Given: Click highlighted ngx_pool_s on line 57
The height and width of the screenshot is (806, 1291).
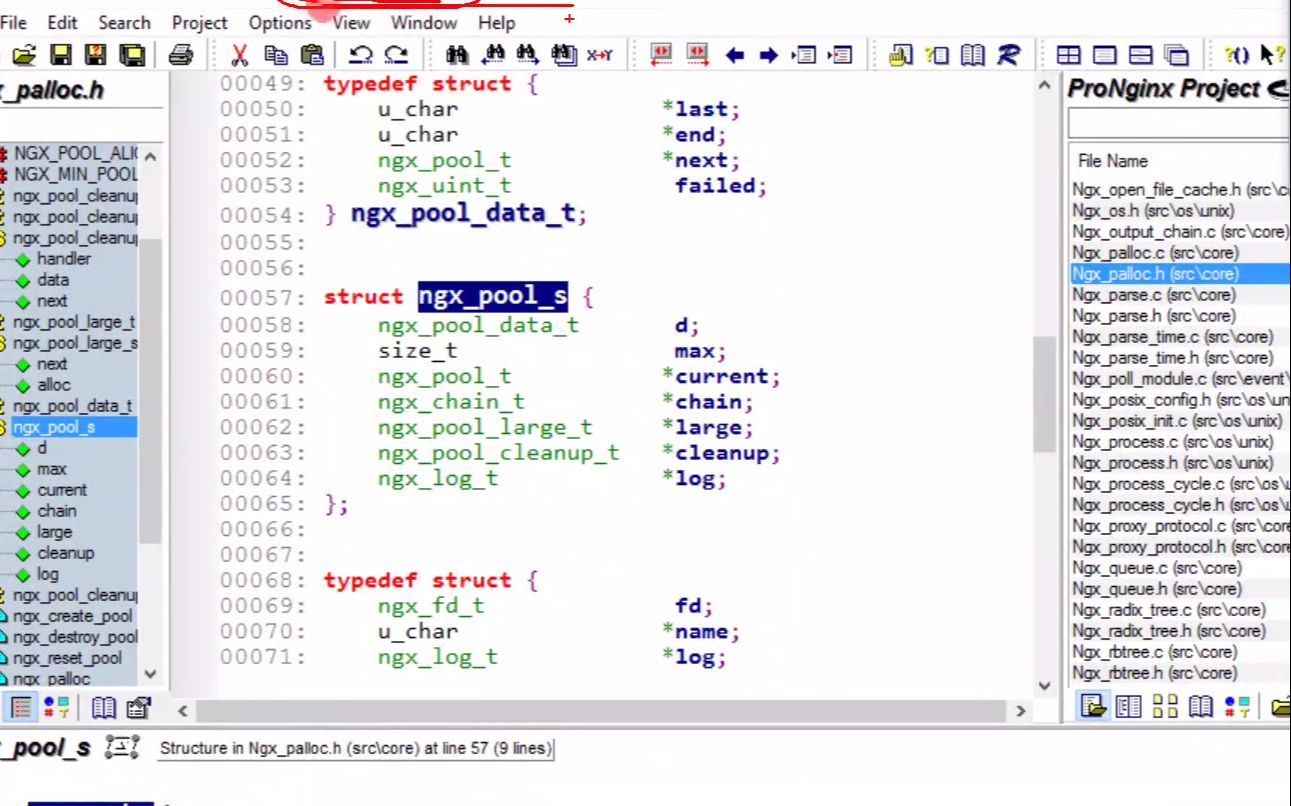Looking at the screenshot, I should [492, 296].
